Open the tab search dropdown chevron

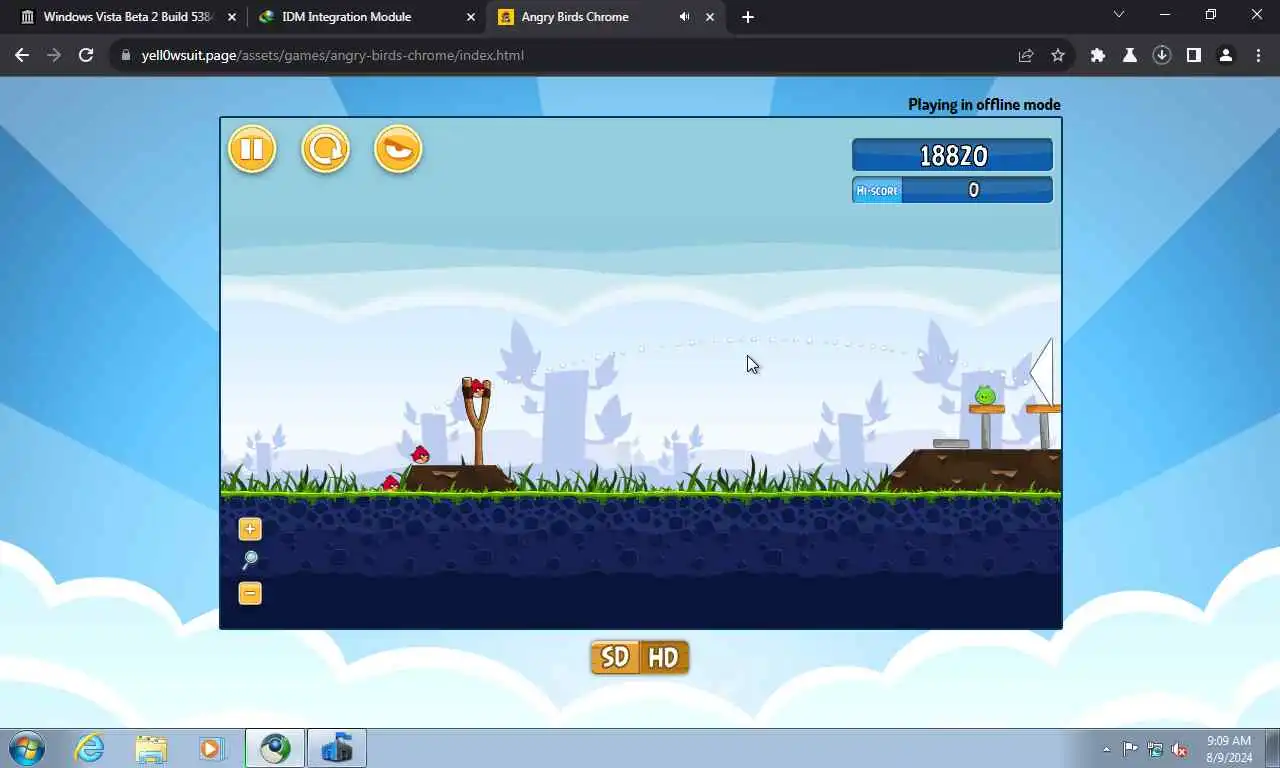[1119, 14]
